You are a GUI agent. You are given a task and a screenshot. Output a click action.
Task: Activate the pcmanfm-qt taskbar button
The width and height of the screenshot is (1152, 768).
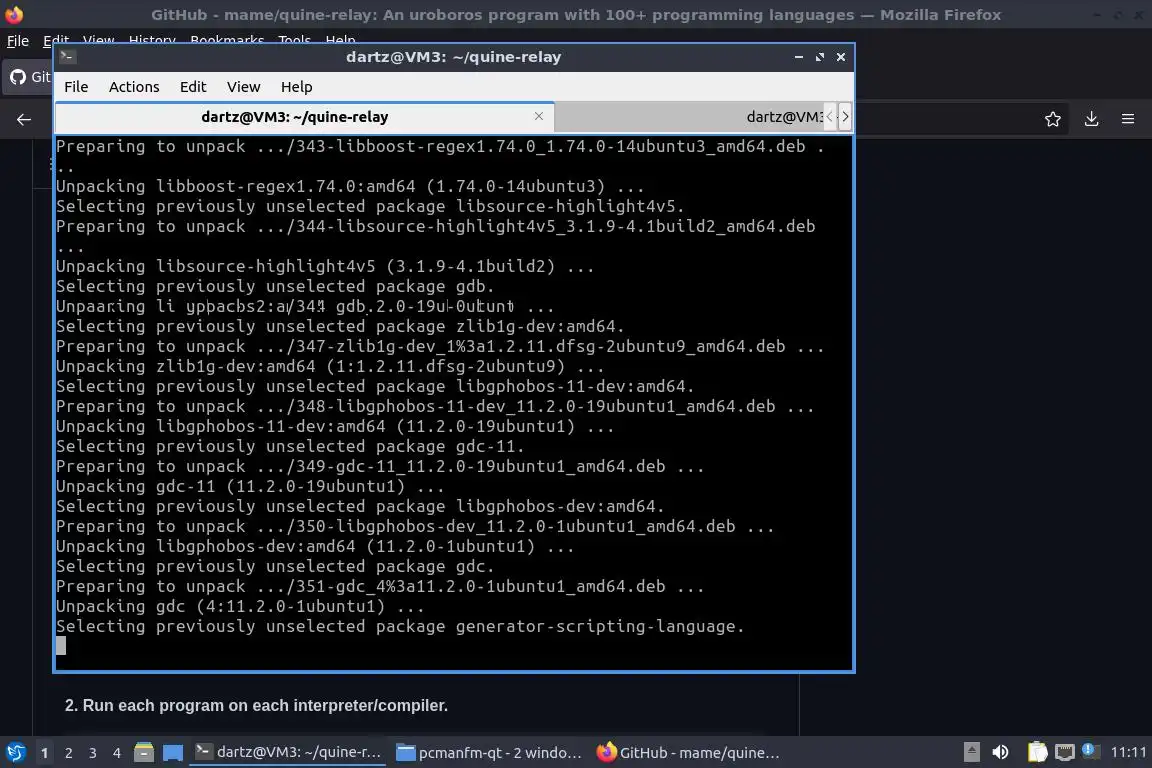489,753
